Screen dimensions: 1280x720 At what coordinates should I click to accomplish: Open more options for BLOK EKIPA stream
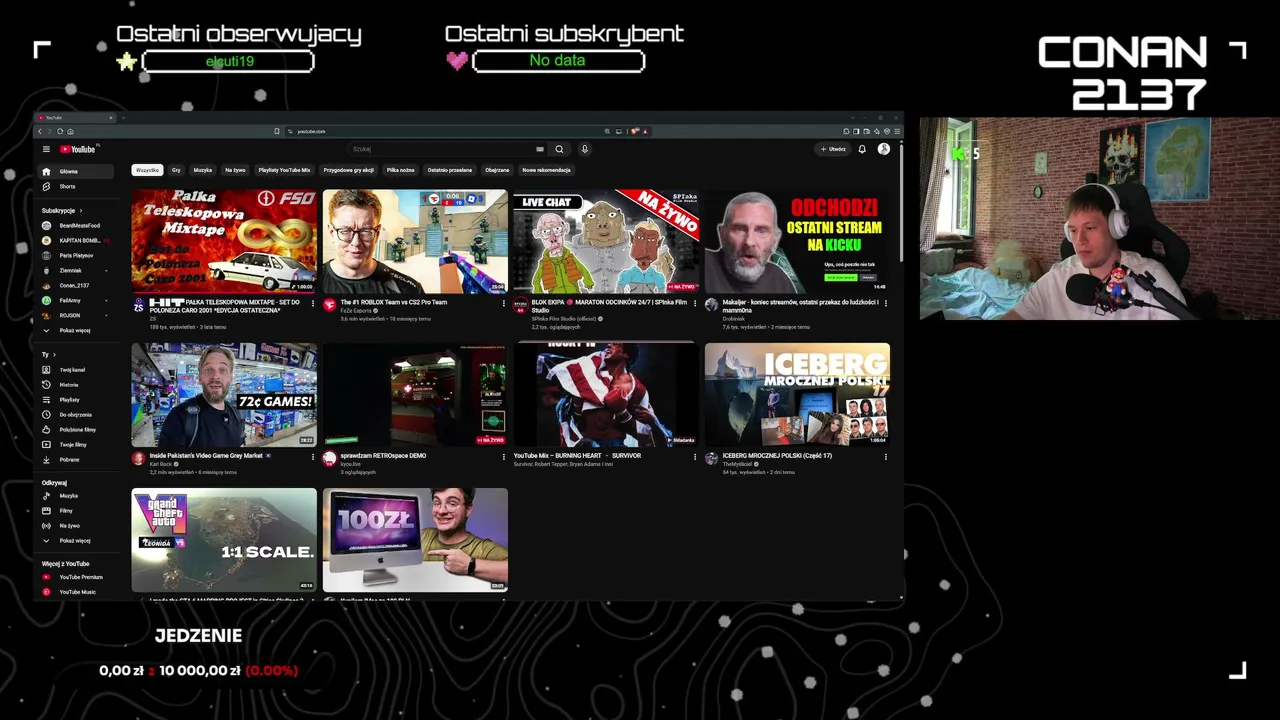coord(694,303)
